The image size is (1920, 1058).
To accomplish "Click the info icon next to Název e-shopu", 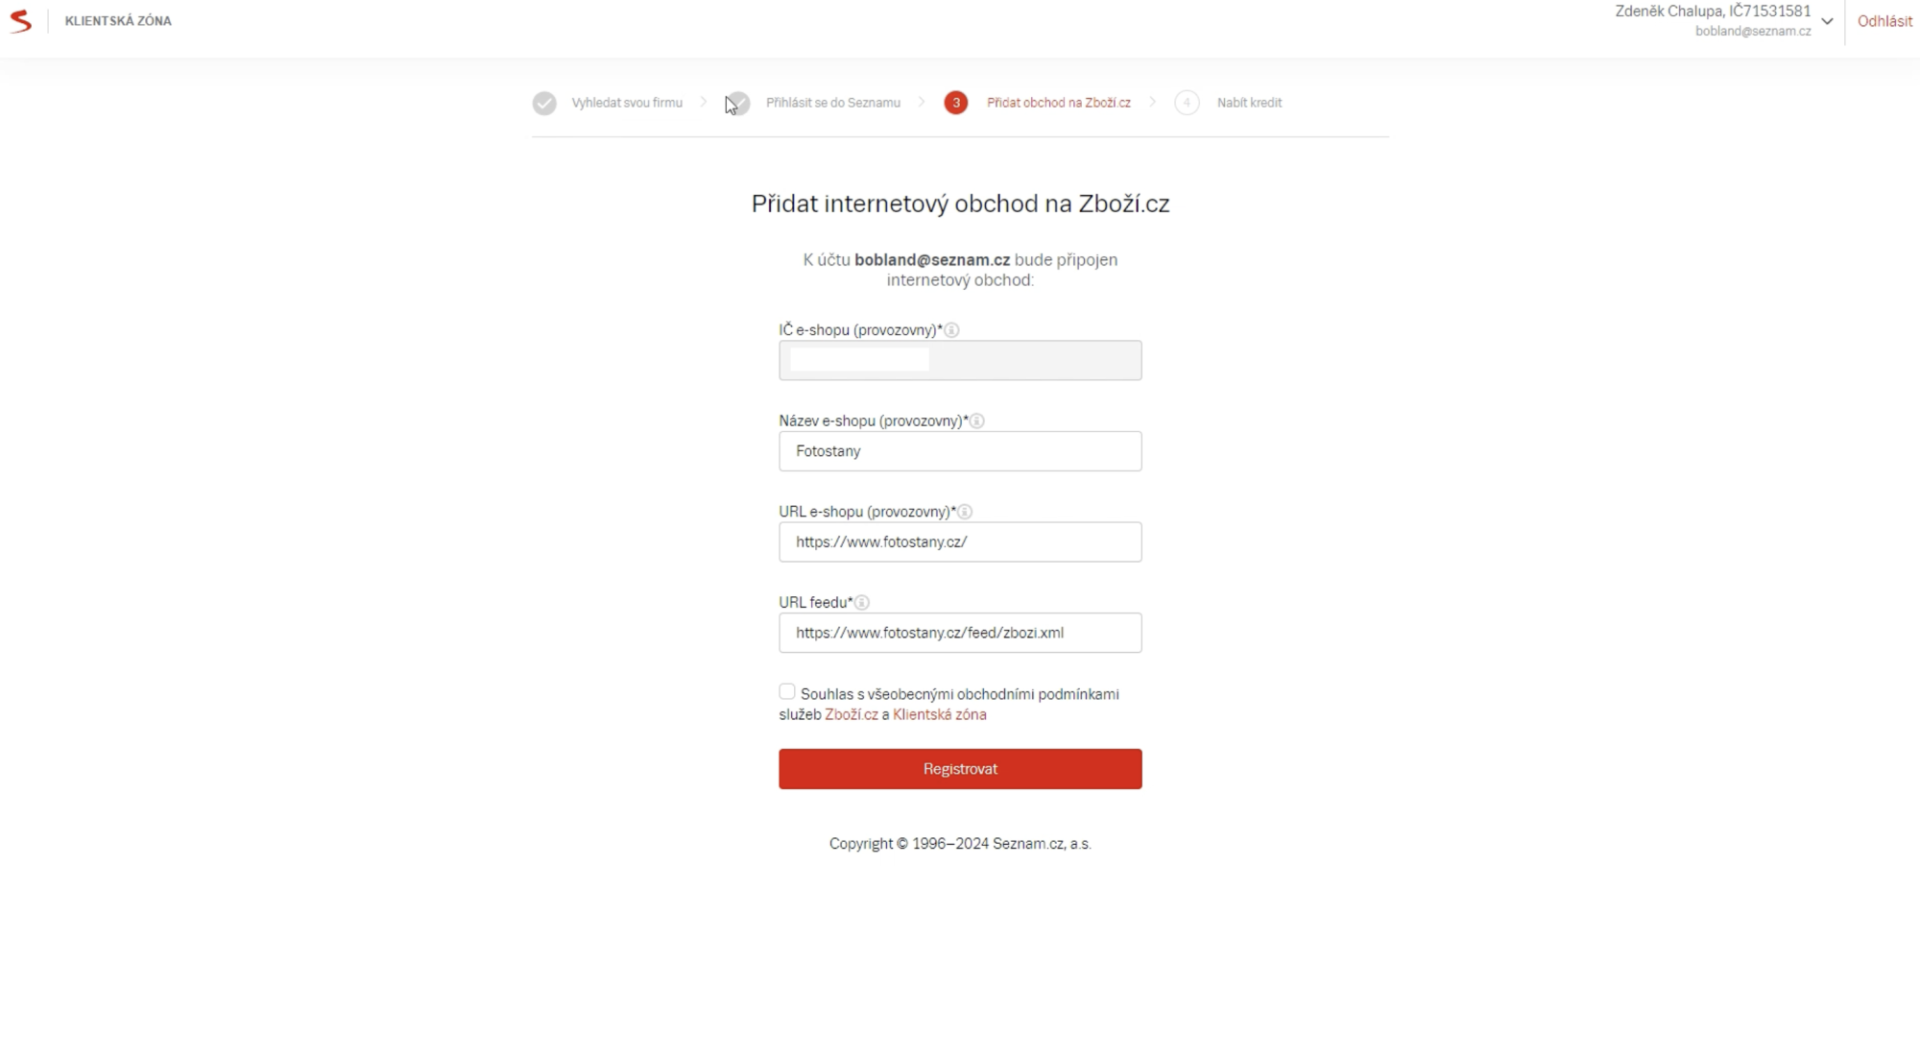I will (x=977, y=421).
